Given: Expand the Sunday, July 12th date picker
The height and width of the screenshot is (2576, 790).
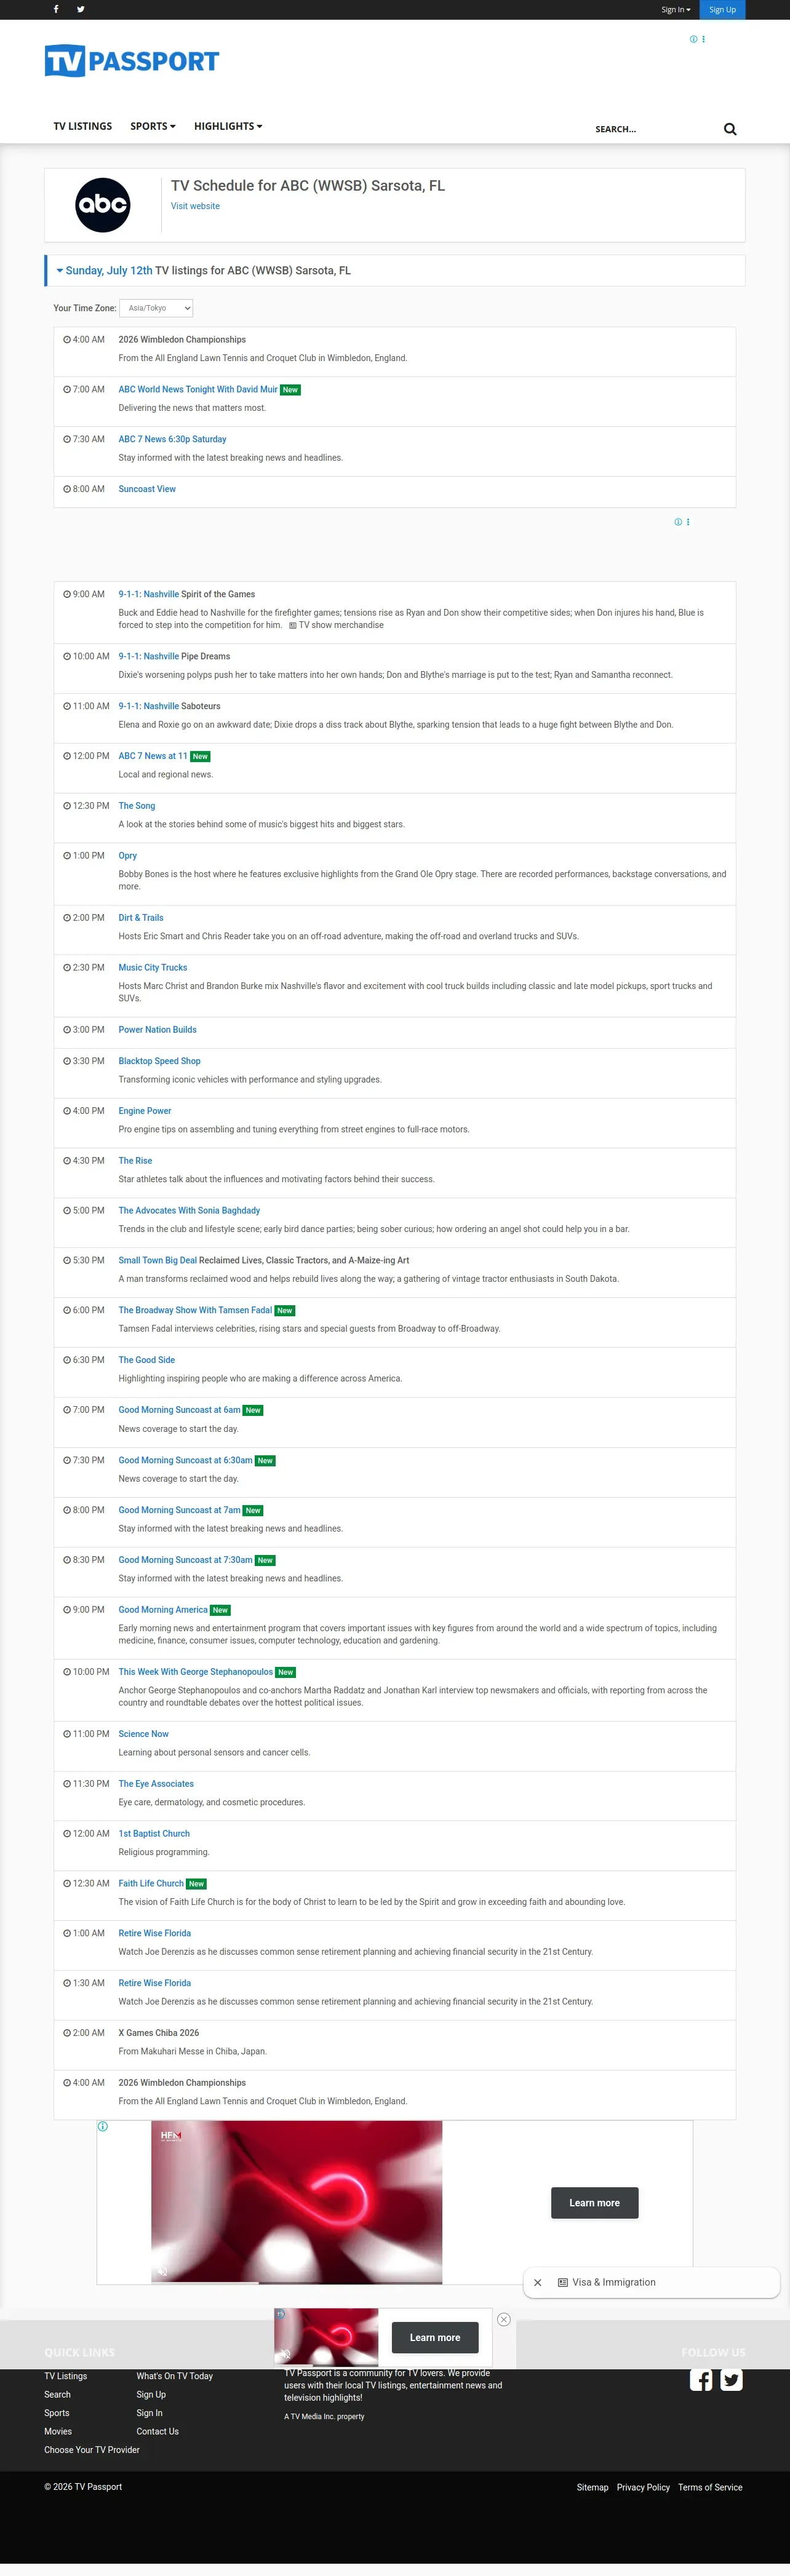Looking at the screenshot, I should click(104, 271).
